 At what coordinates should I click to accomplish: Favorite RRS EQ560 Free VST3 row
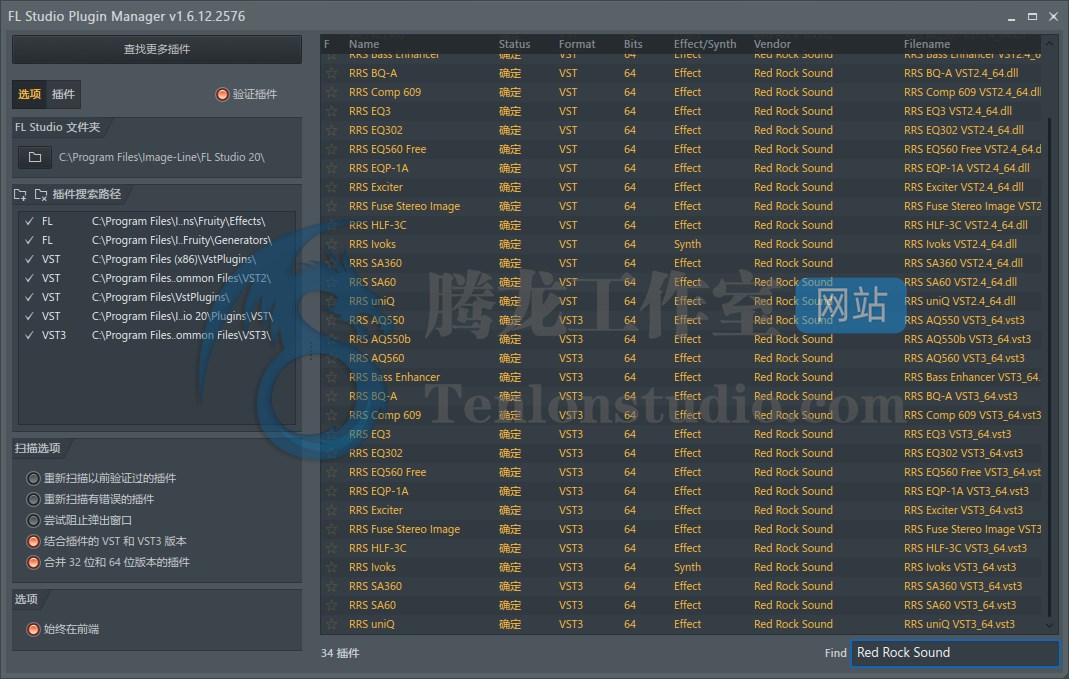331,472
